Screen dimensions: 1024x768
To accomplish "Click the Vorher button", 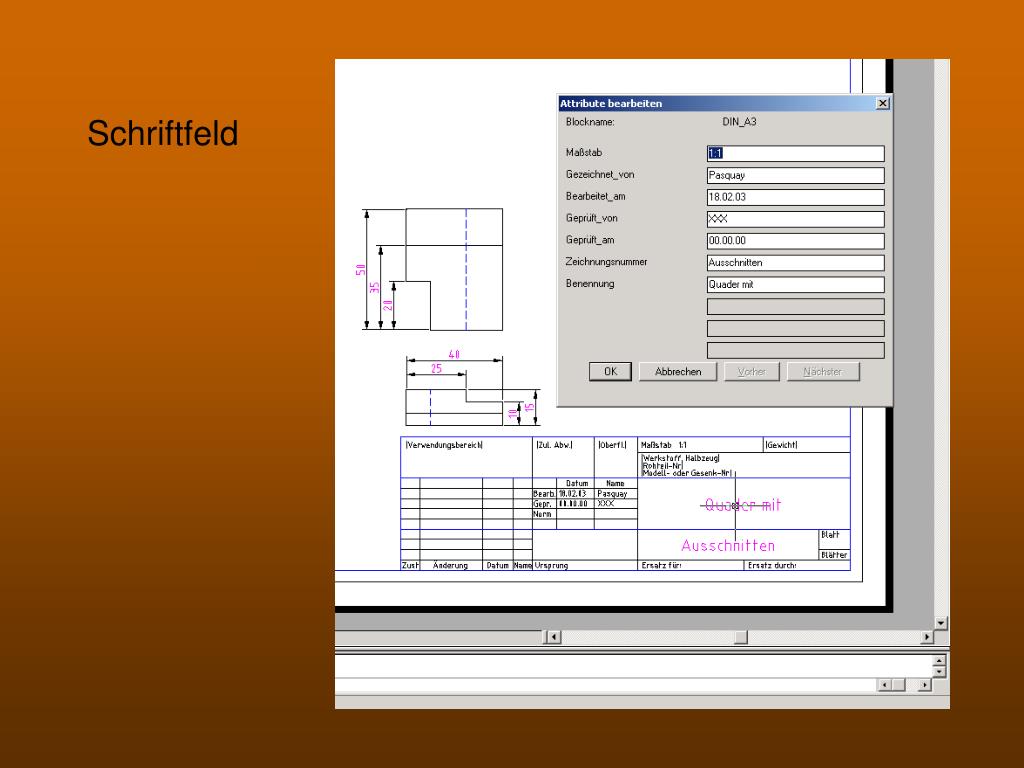I will tap(752, 372).
